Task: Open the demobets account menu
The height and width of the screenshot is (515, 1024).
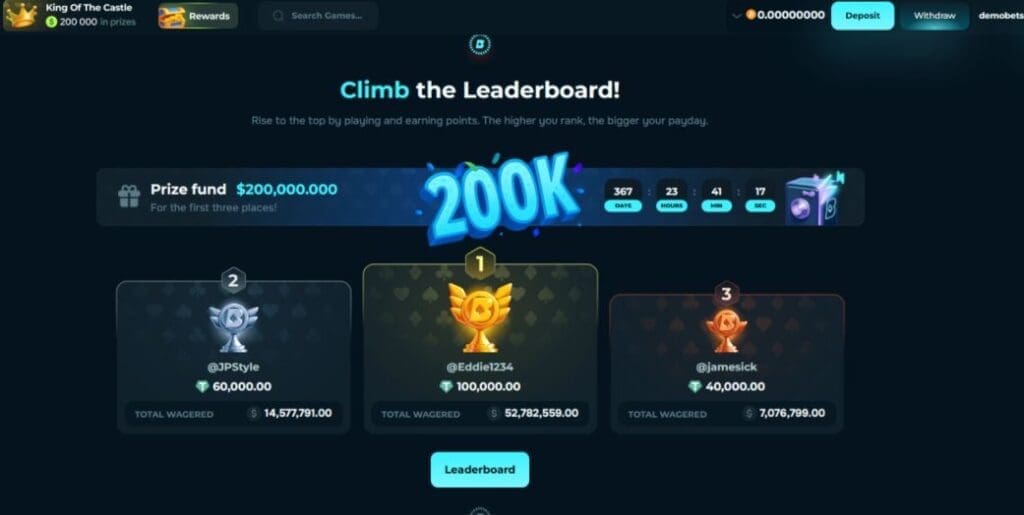Action: point(1000,16)
